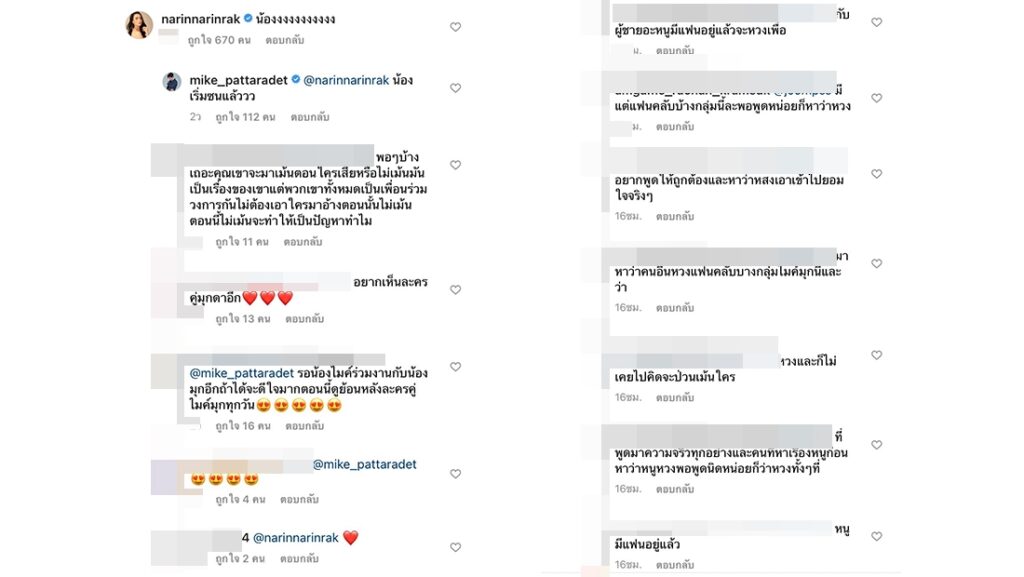Like the top comment in right column

(876, 22)
